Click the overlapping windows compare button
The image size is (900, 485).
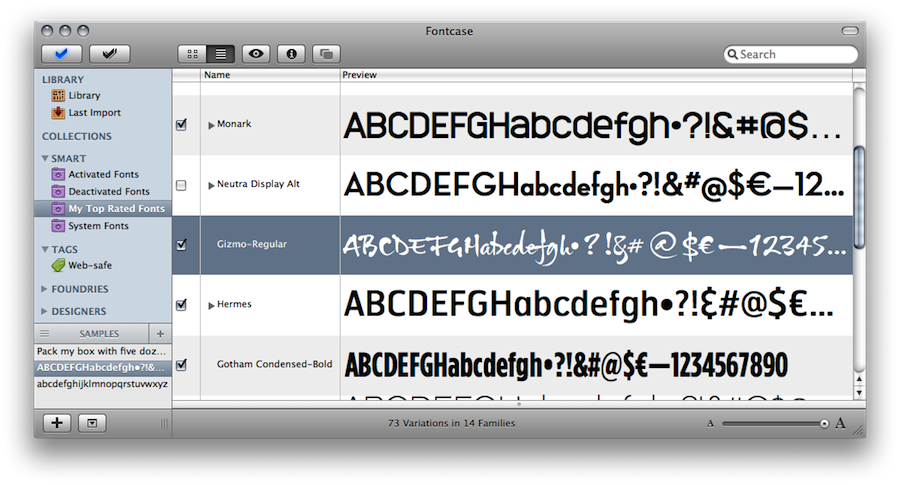tap(326, 54)
